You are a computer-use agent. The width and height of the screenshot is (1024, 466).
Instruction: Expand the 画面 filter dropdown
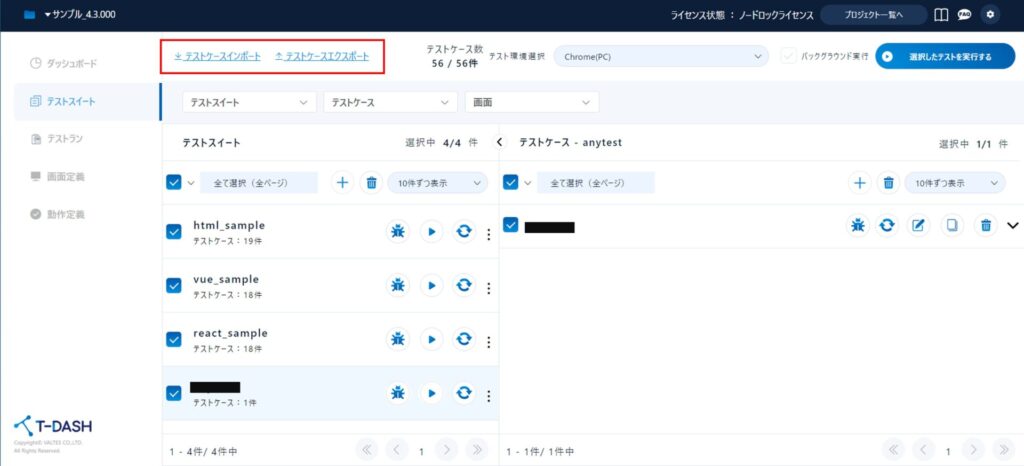pyautogui.click(x=531, y=102)
